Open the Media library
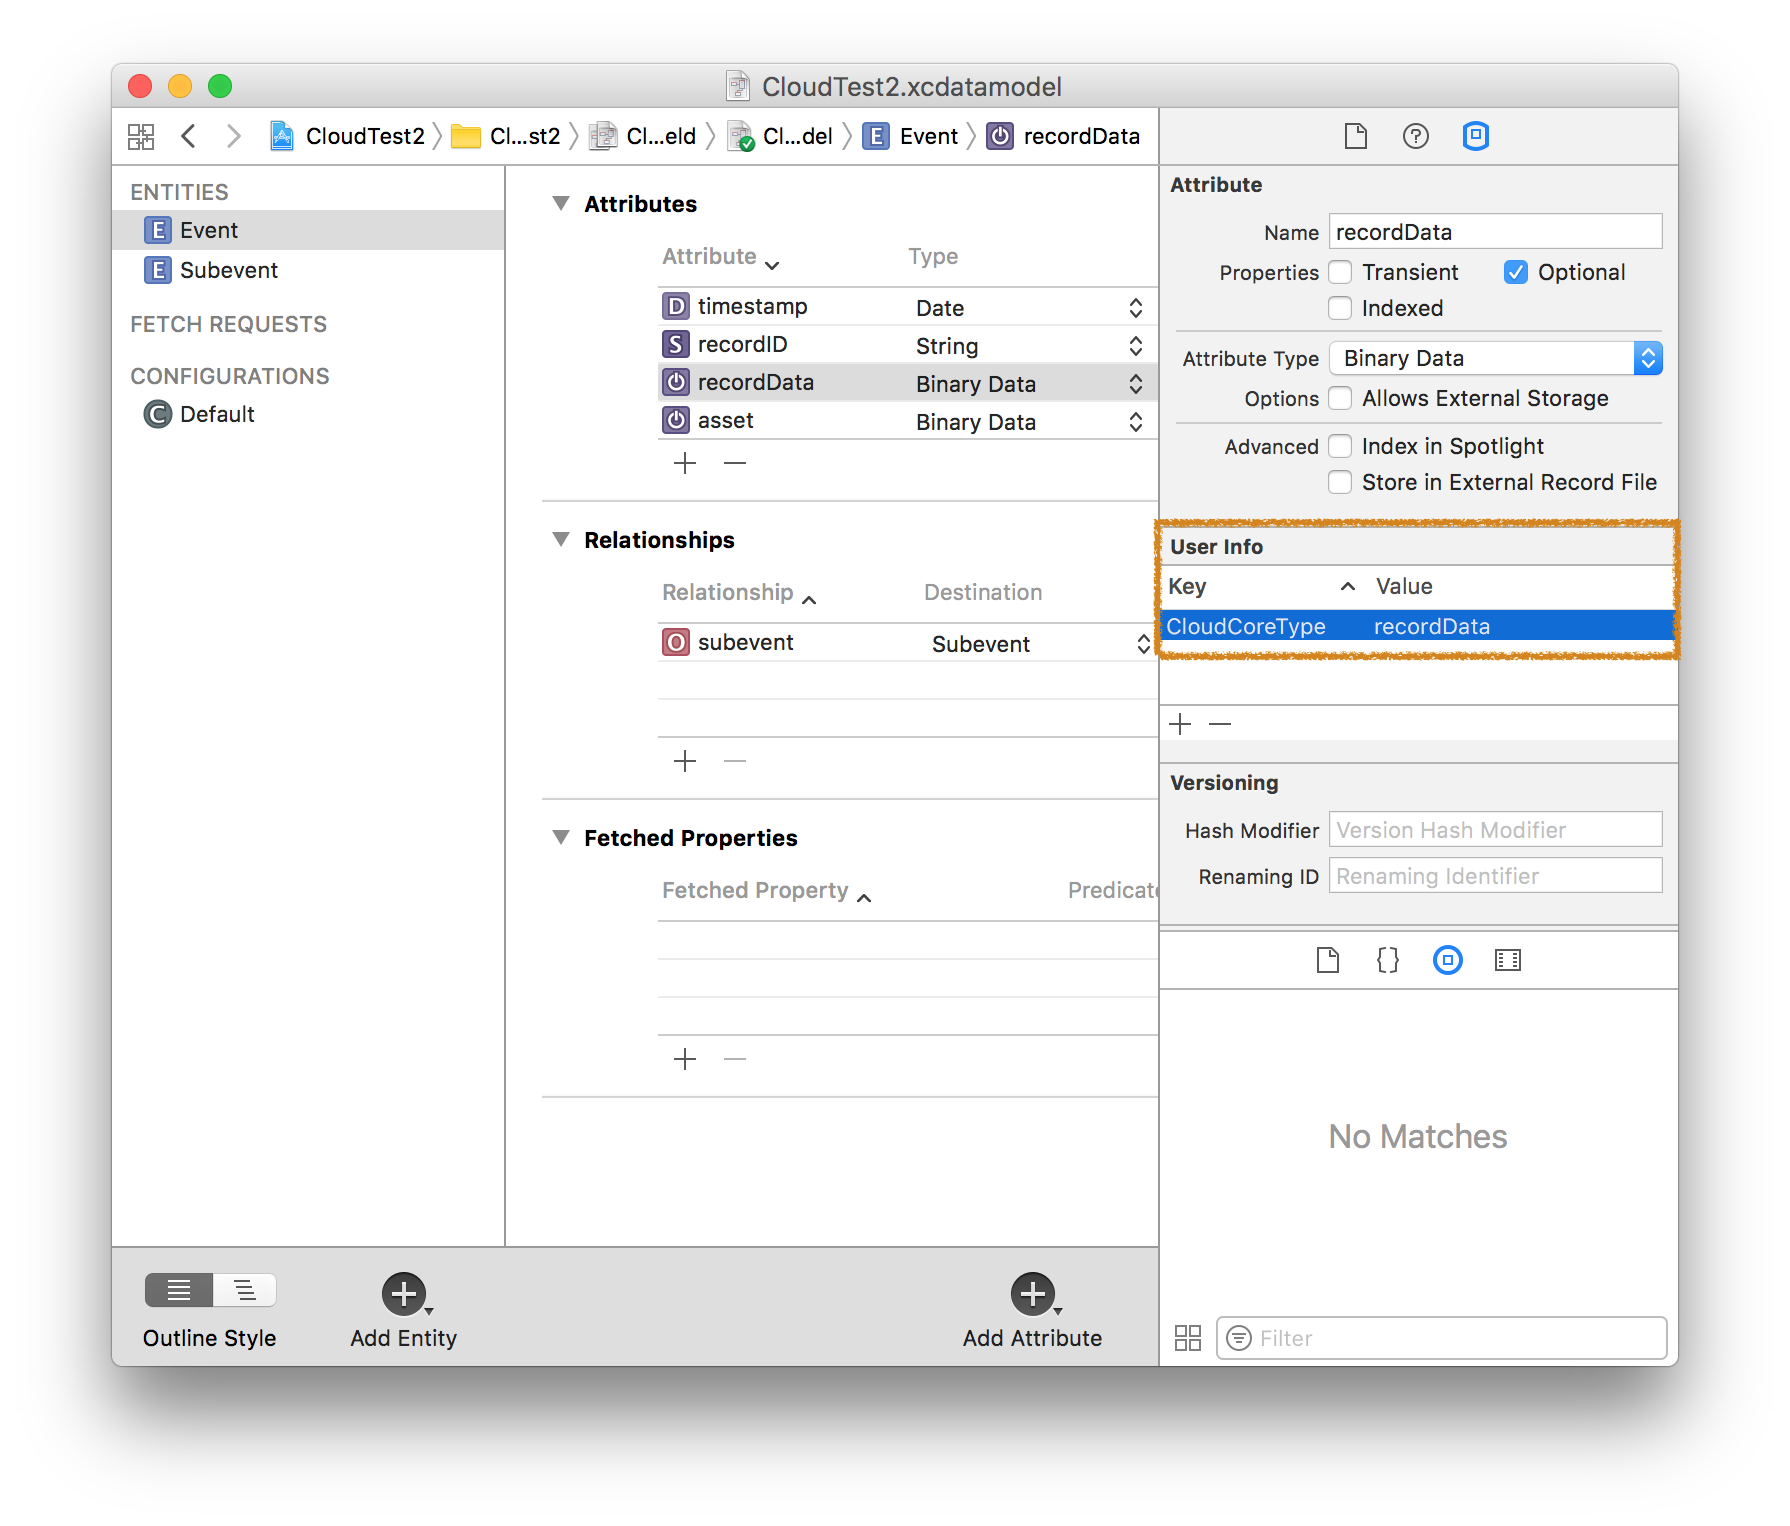1790x1526 pixels. [x=1508, y=960]
